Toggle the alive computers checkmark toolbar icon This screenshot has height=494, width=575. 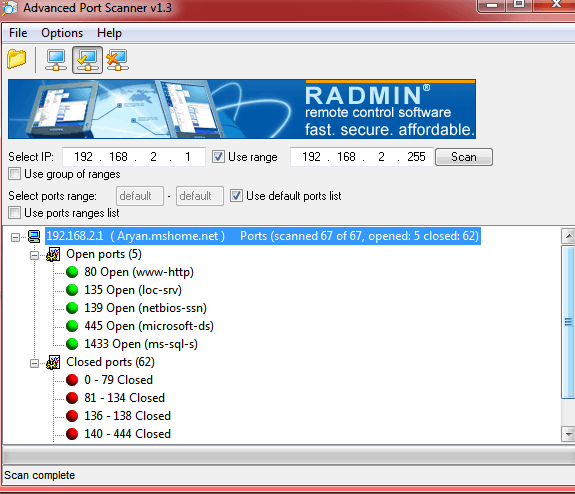[x=87, y=60]
